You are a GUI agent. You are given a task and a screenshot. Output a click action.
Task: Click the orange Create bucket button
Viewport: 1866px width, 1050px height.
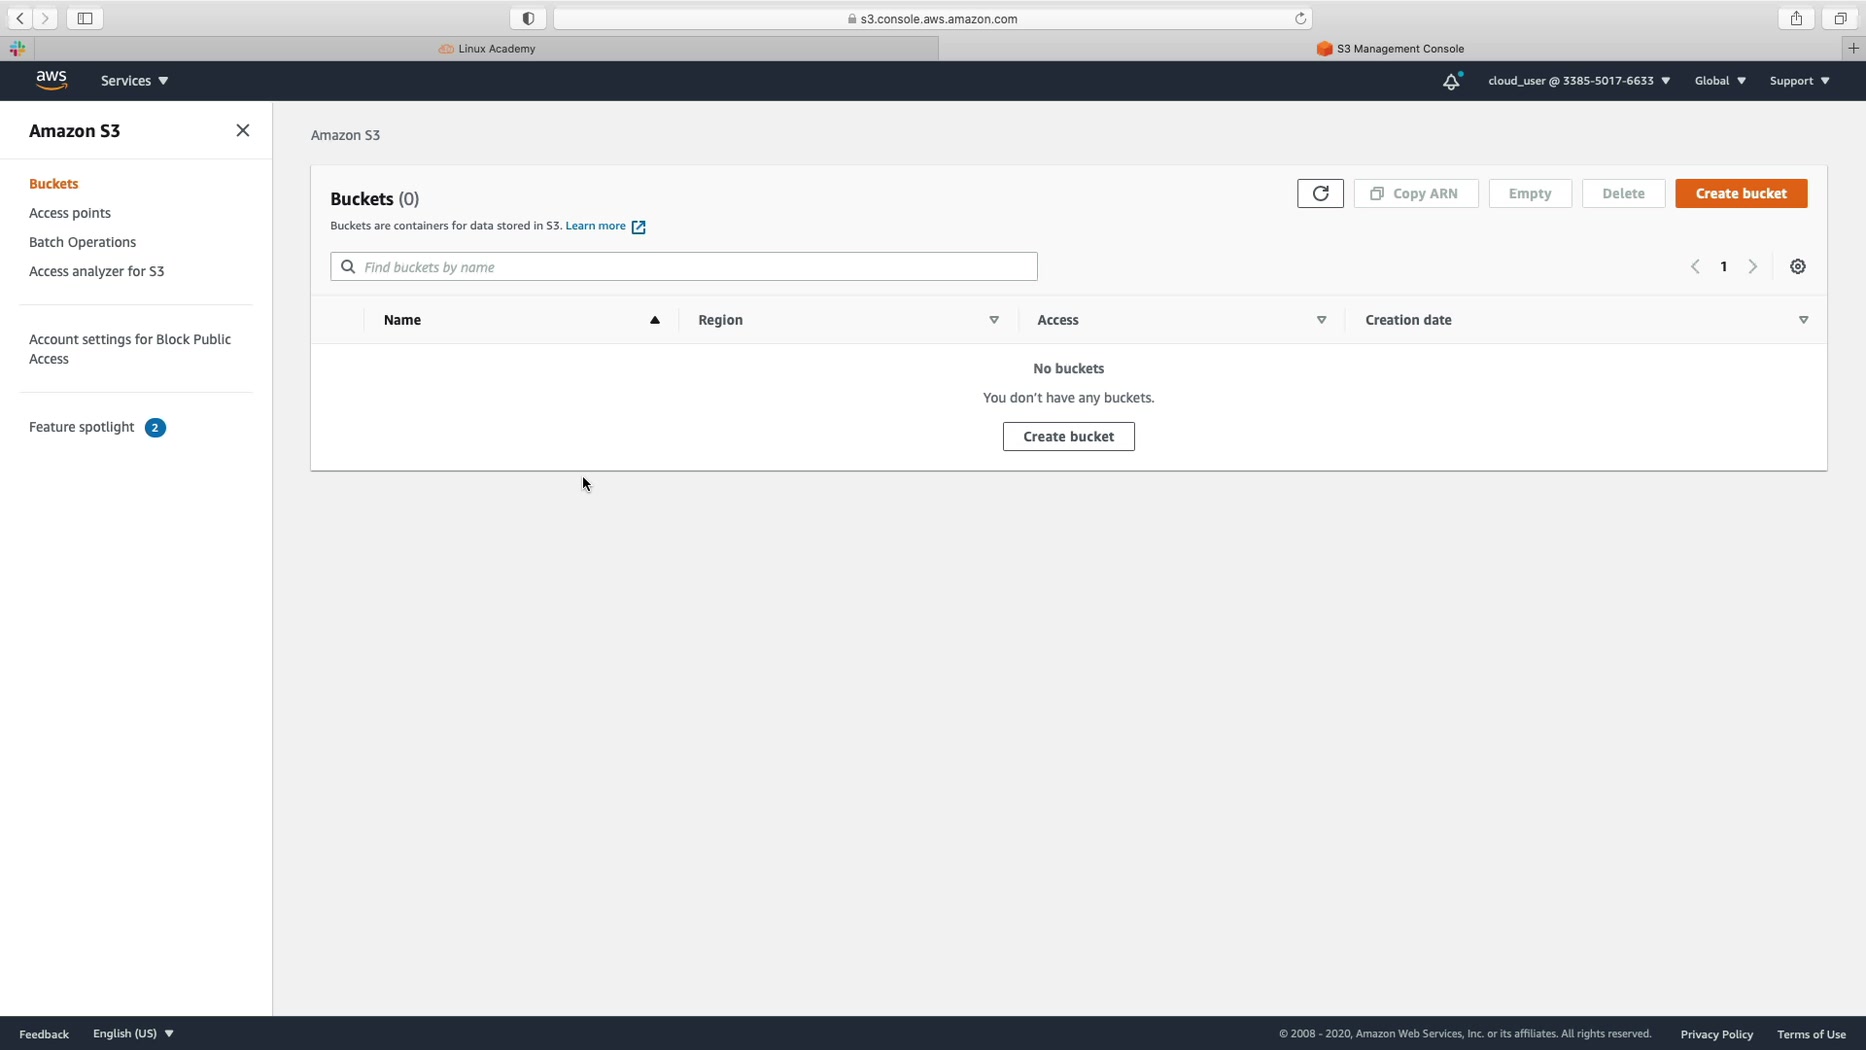tap(1741, 193)
